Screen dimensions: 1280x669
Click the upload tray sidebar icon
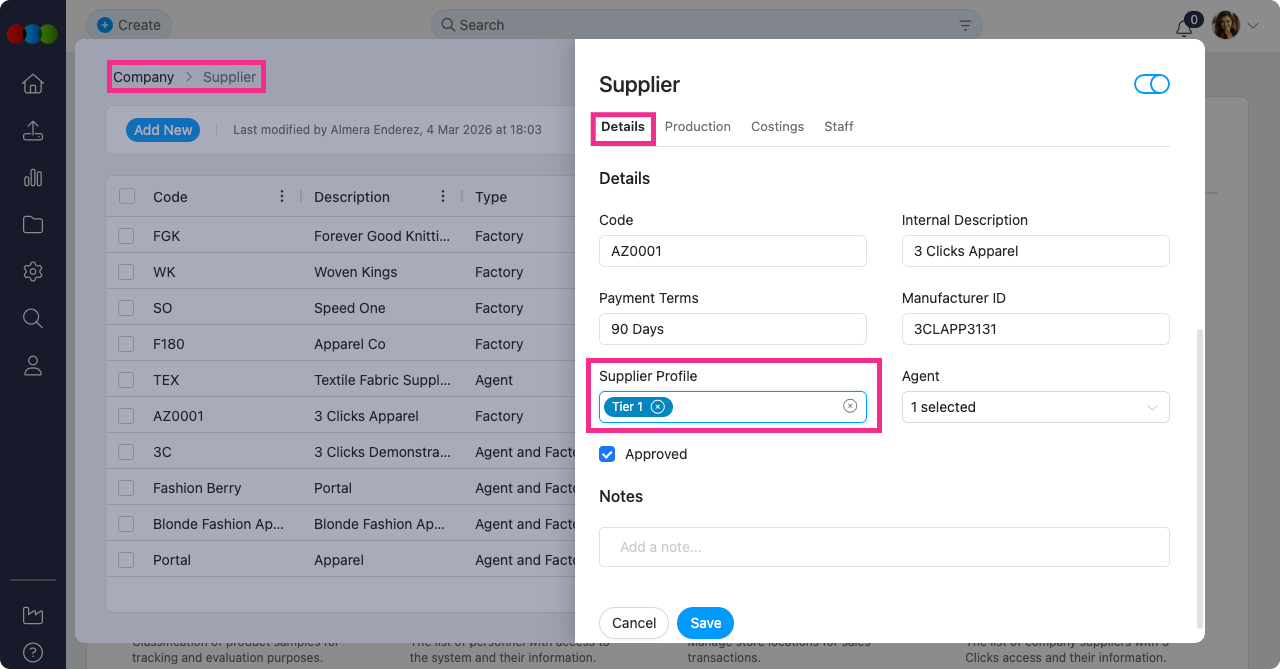[x=33, y=131]
